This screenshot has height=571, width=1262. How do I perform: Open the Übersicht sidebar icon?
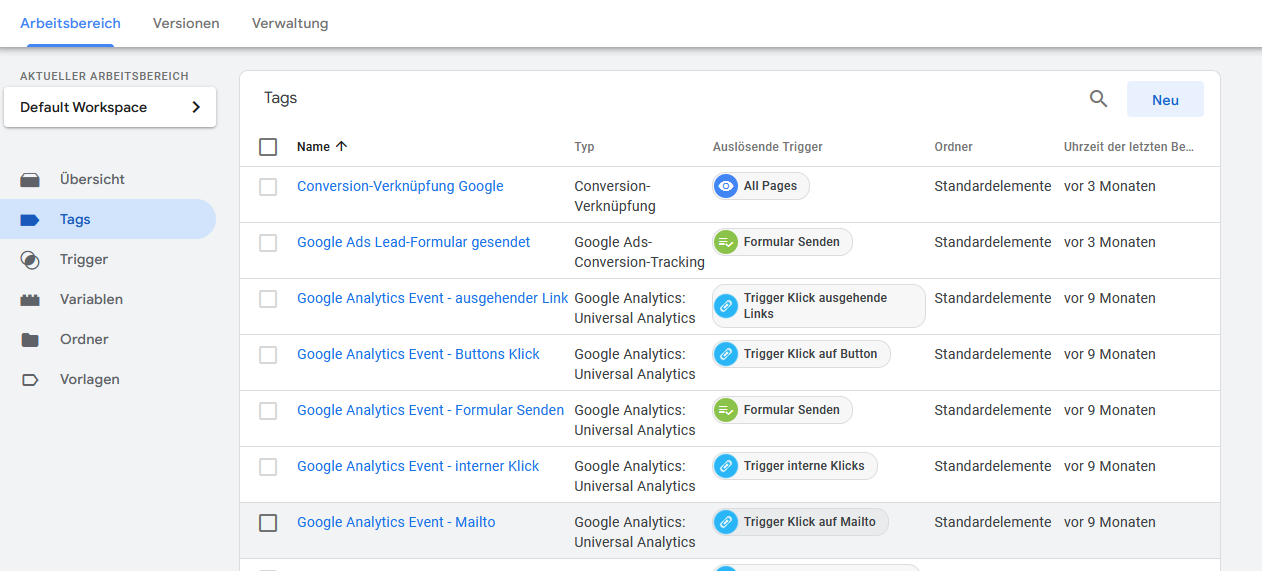(30, 180)
